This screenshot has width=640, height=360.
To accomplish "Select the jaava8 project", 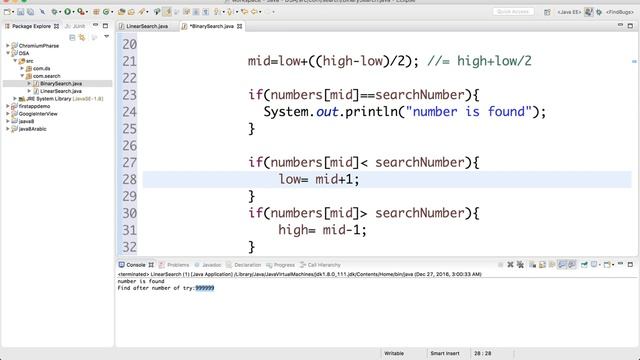I will click(26, 121).
